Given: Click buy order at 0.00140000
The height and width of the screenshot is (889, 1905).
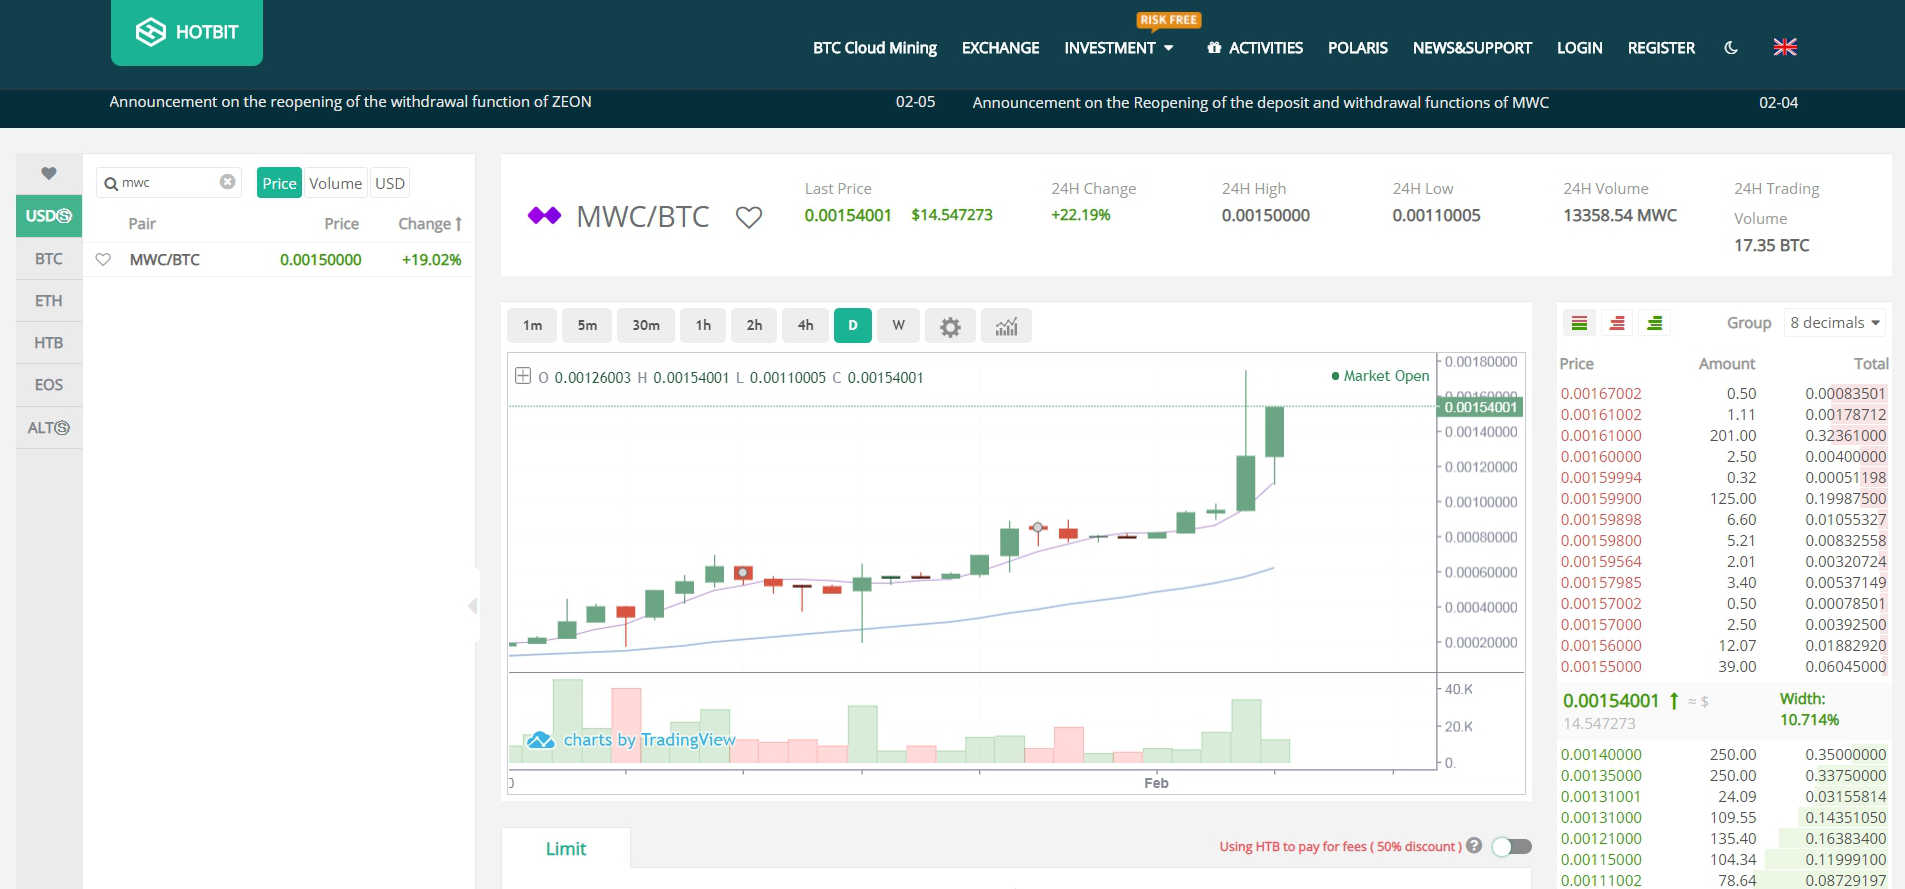Looking at the screenshot, I should (1723, 755).
